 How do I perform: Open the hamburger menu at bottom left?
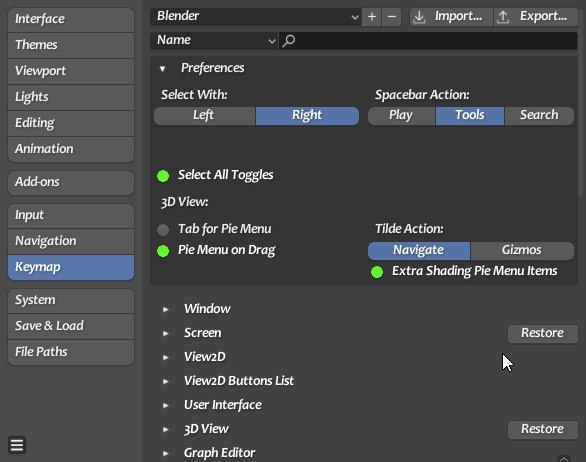pos(17,445)
